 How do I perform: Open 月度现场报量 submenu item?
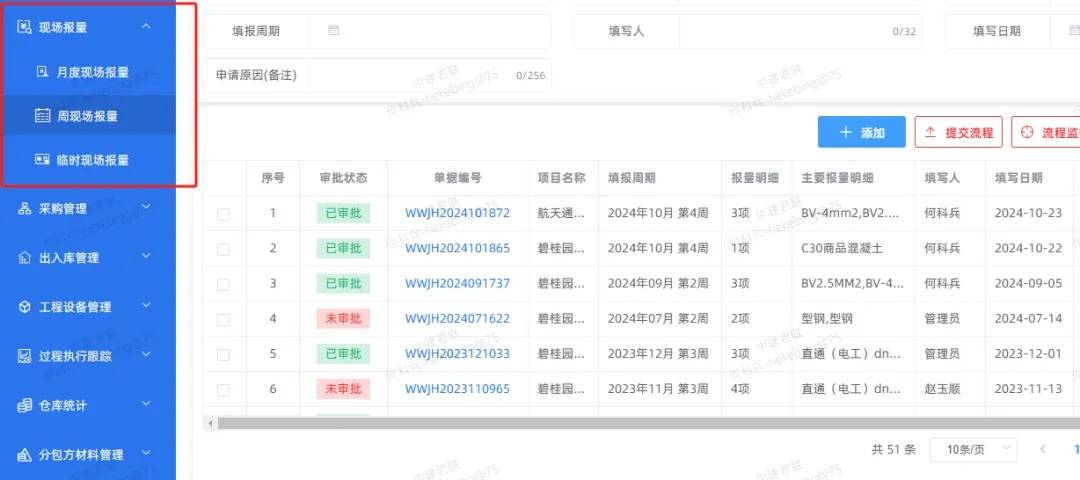(x=88, y=72)
